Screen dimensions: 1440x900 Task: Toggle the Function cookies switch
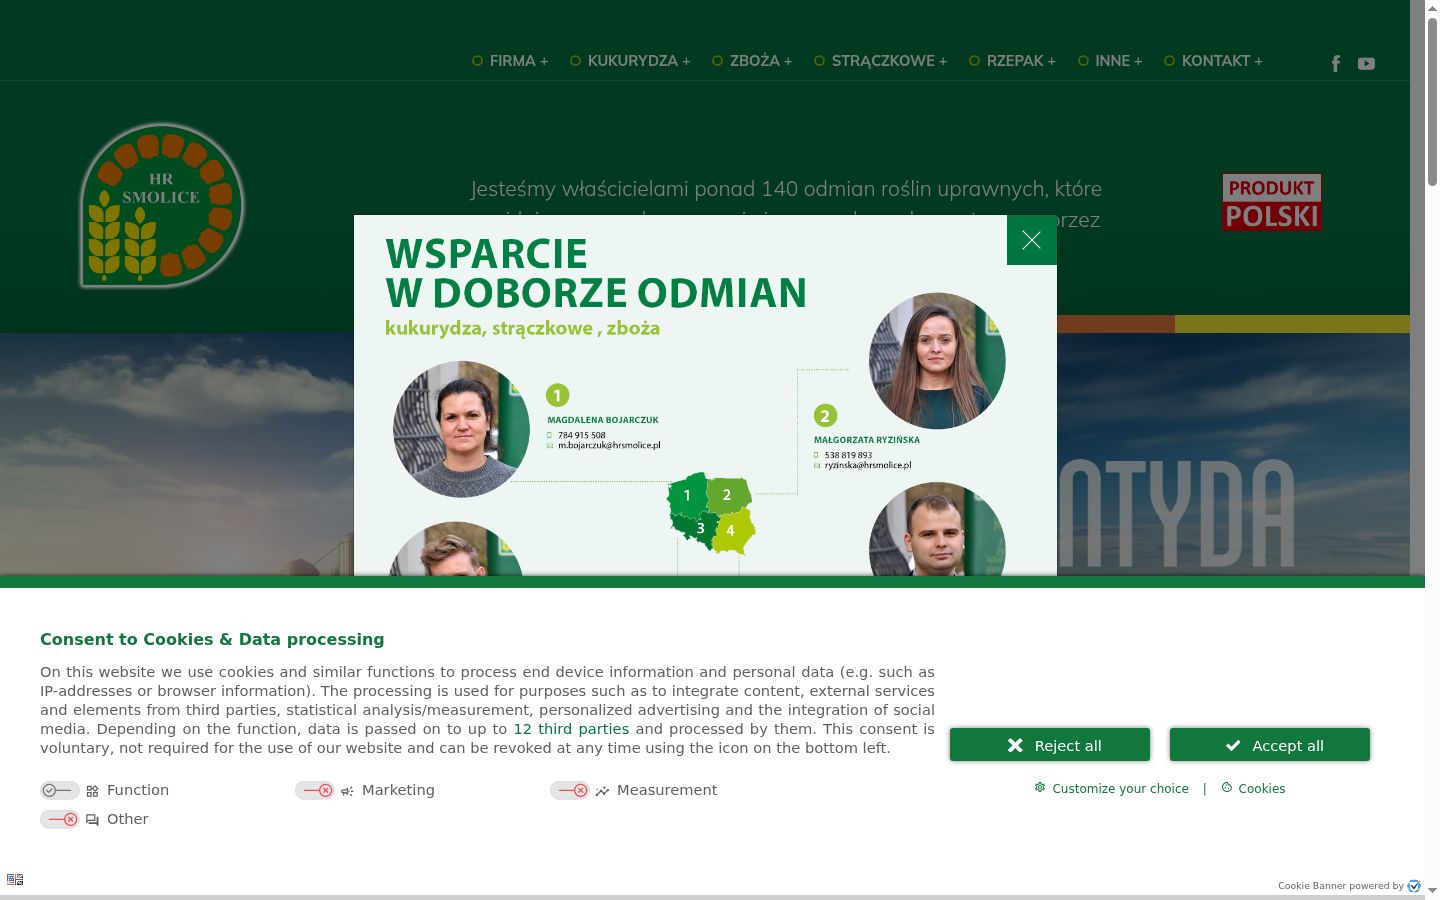point(60,790)
